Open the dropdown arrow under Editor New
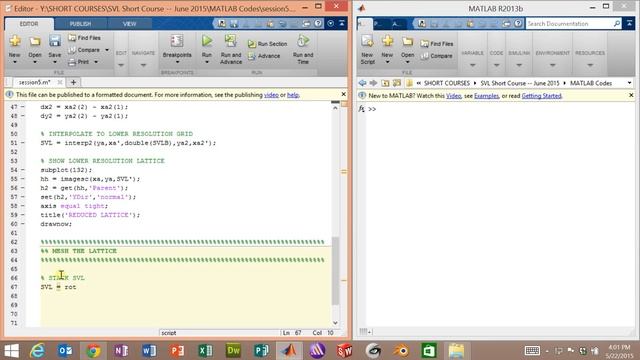The image size is (640, 360). pos(15,62)
